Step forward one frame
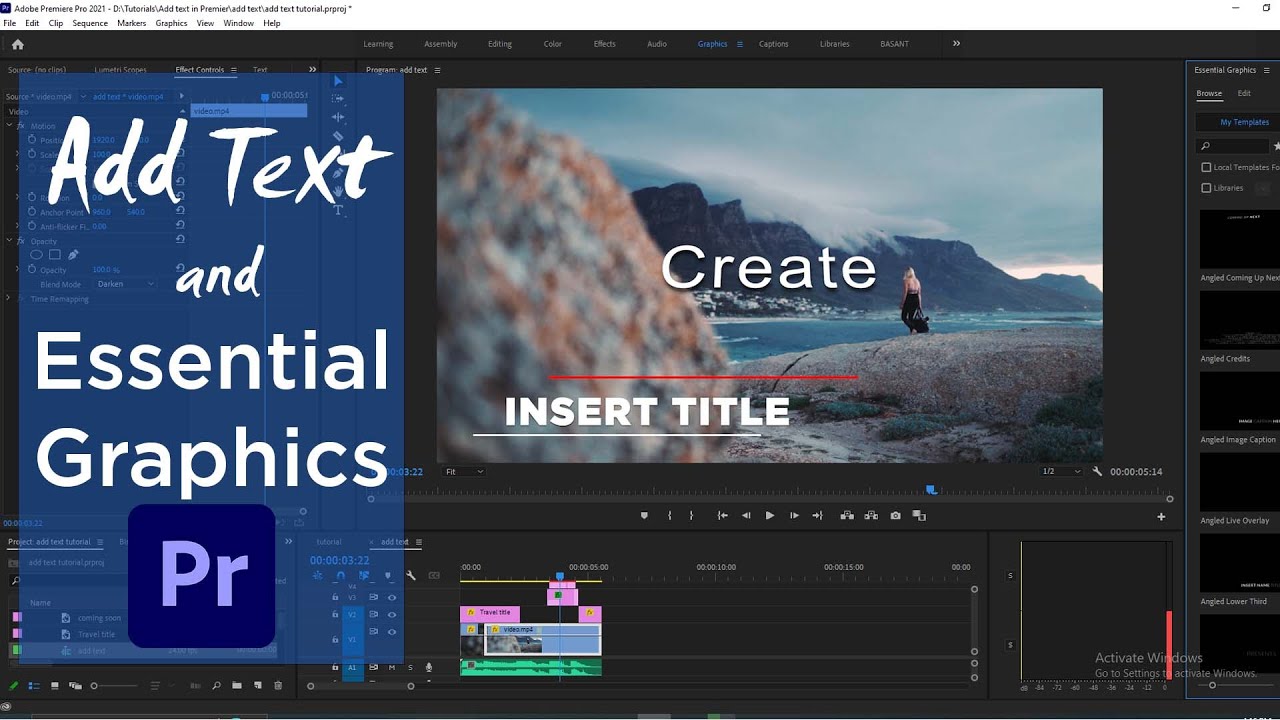The image size is (1280, 720). click(x=794, y=516)
